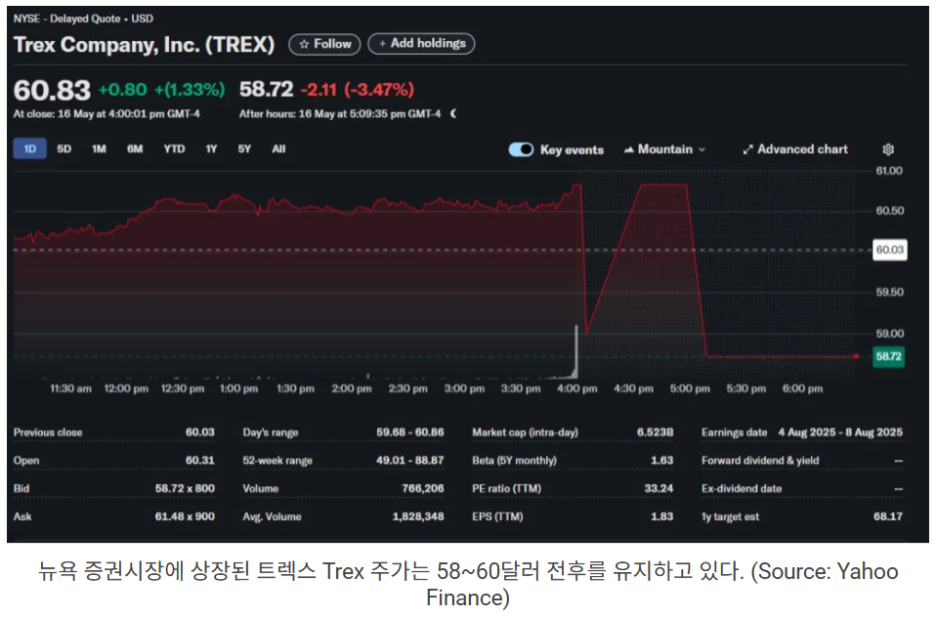Click the Ex-dividend date label

[741, 488]
